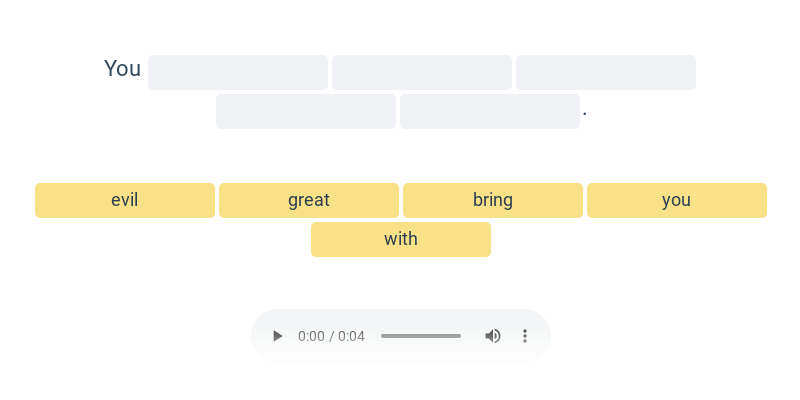This screenshot has height=400, width=800.
Task: Choose the 'great' word tile
Action: click(309, 201)
